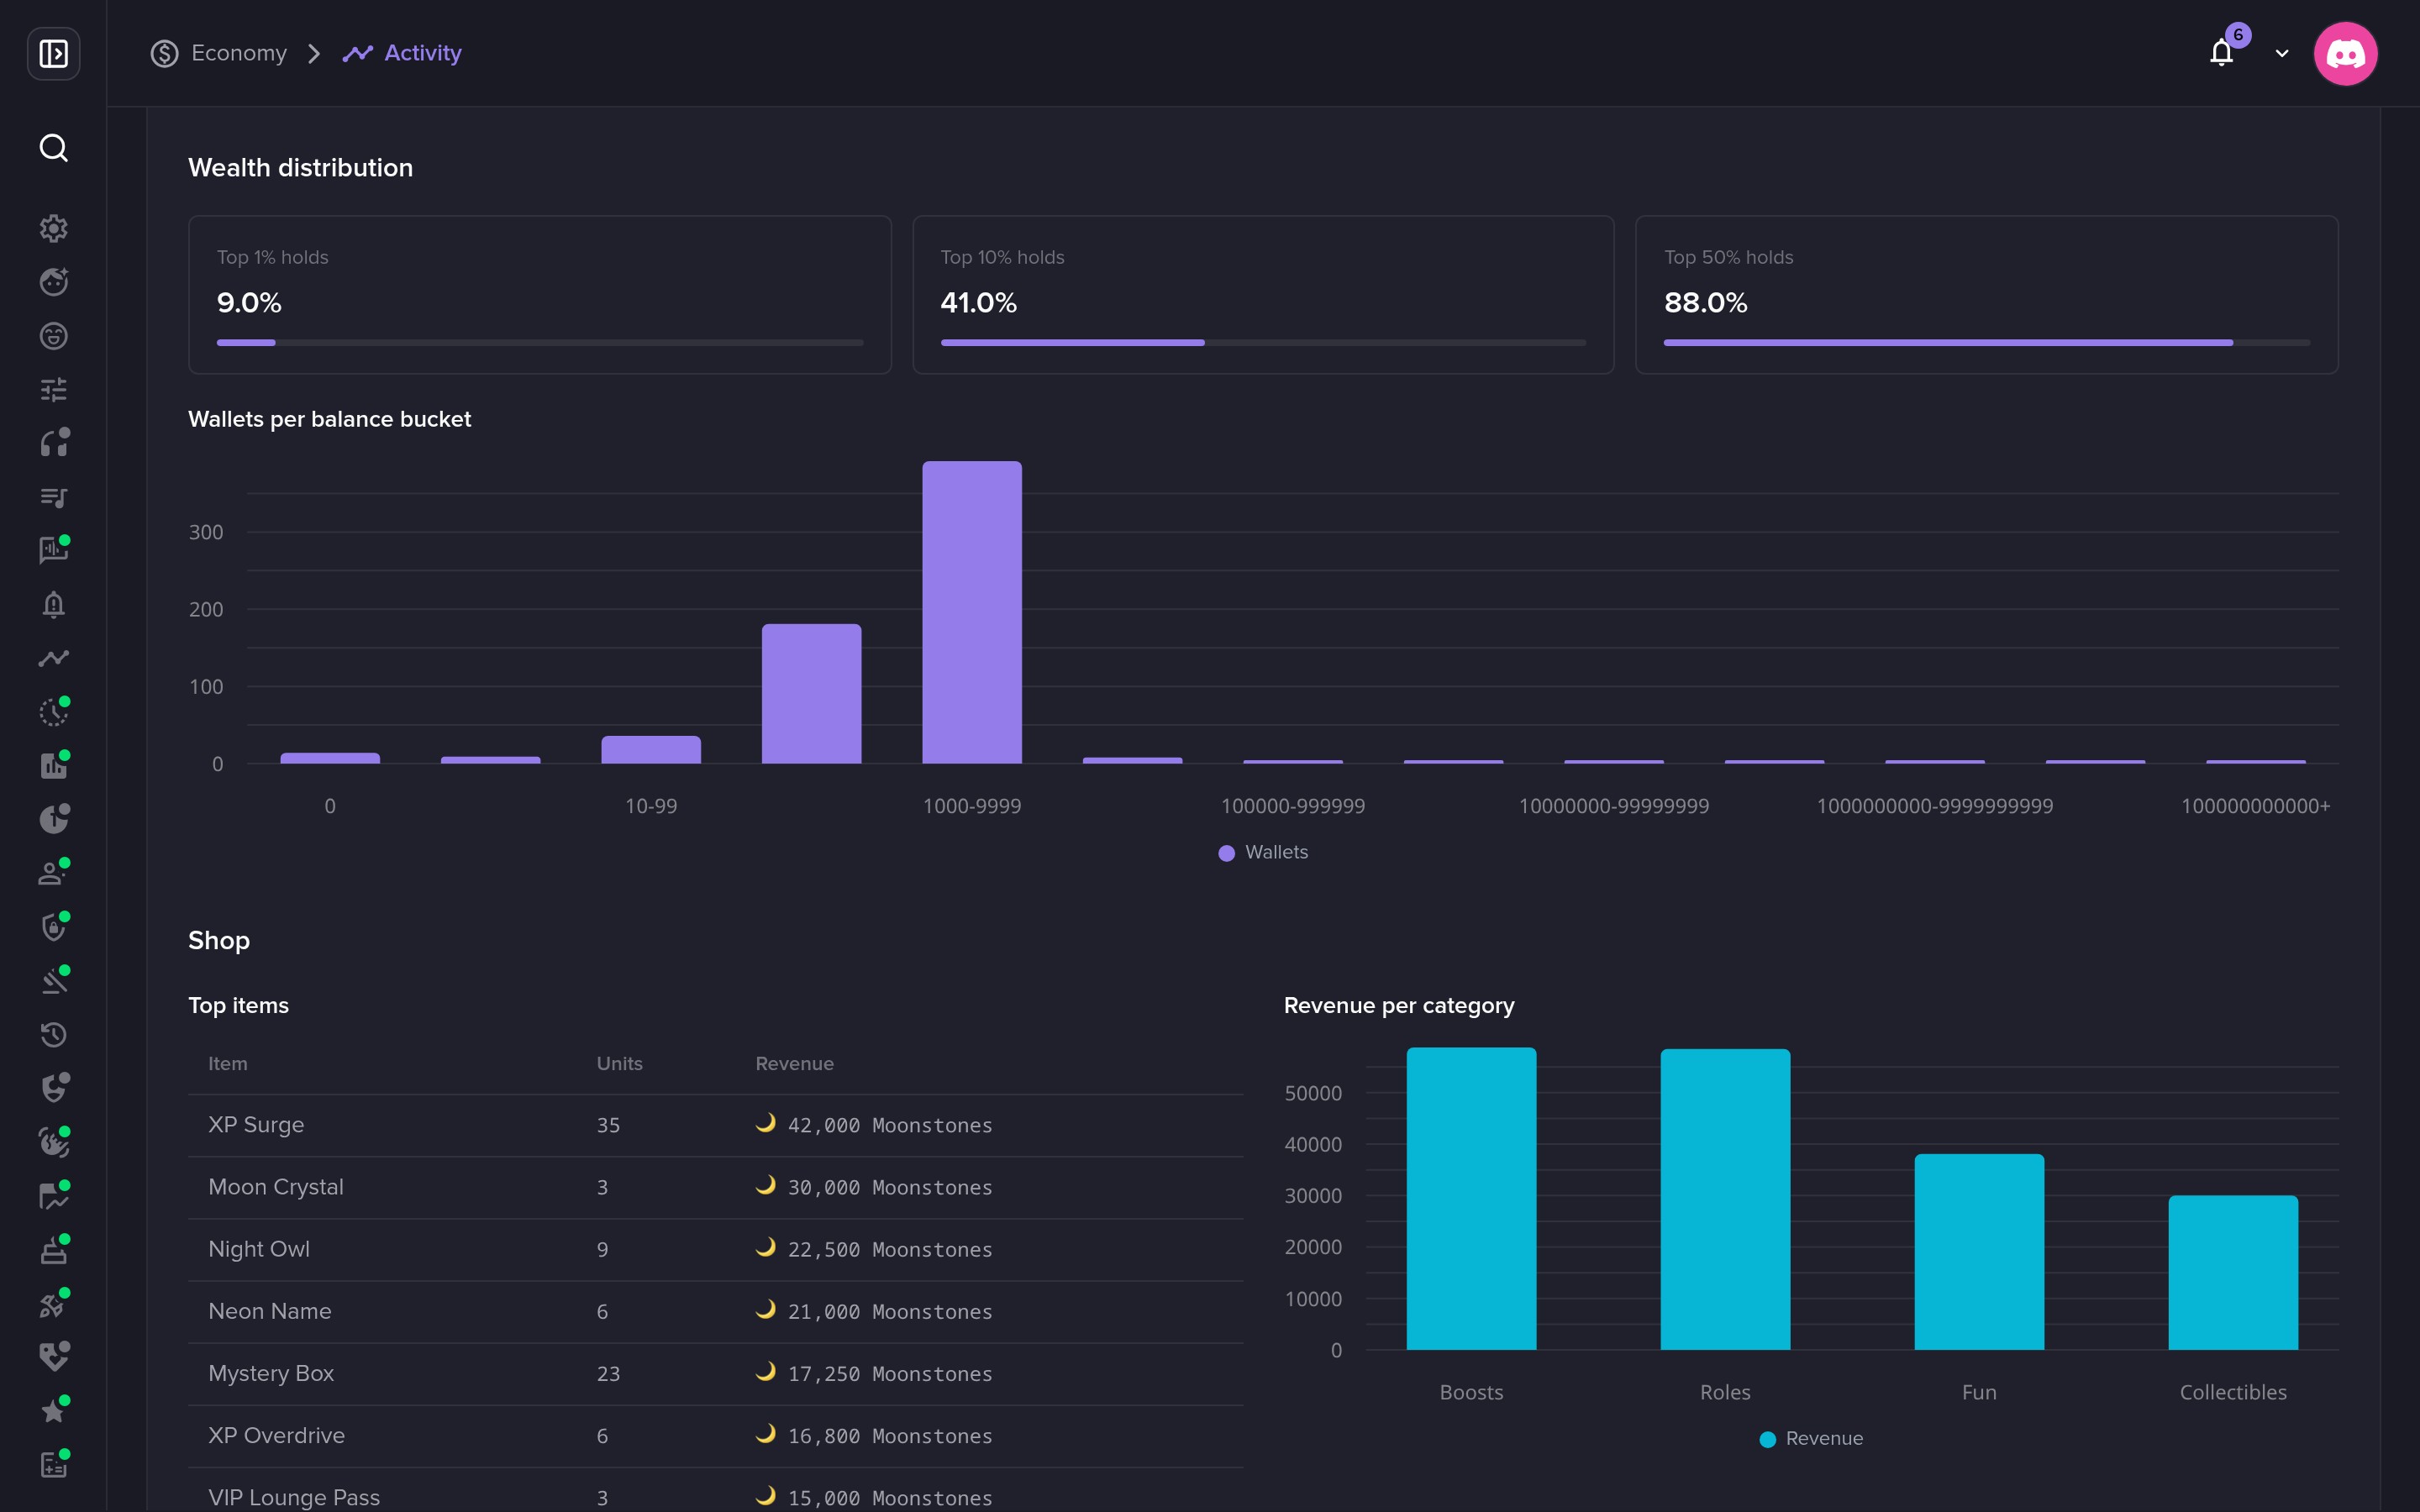Open the search icon in sidebar
The width and height of the screenshot is (2420, 1512).
point(53,148)
